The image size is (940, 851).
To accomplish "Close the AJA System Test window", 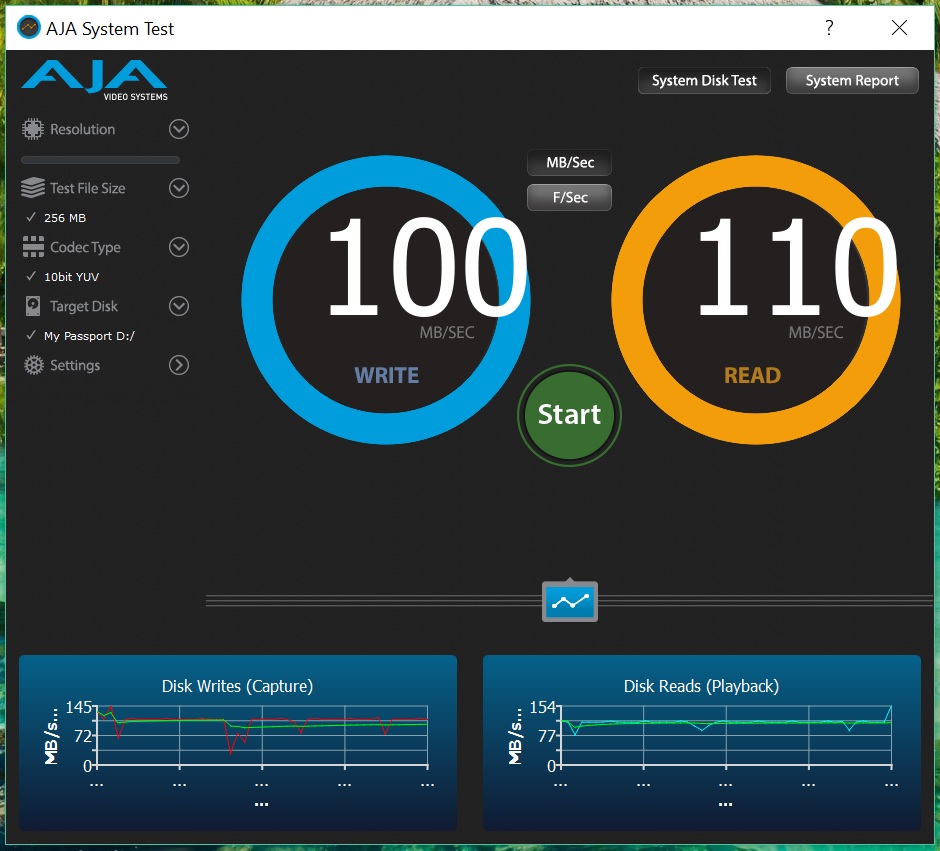I will 899,28.
